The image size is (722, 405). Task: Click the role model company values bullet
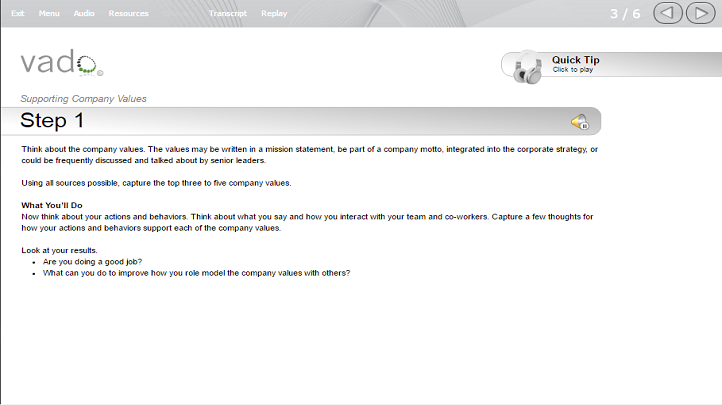tap(196, 273)
